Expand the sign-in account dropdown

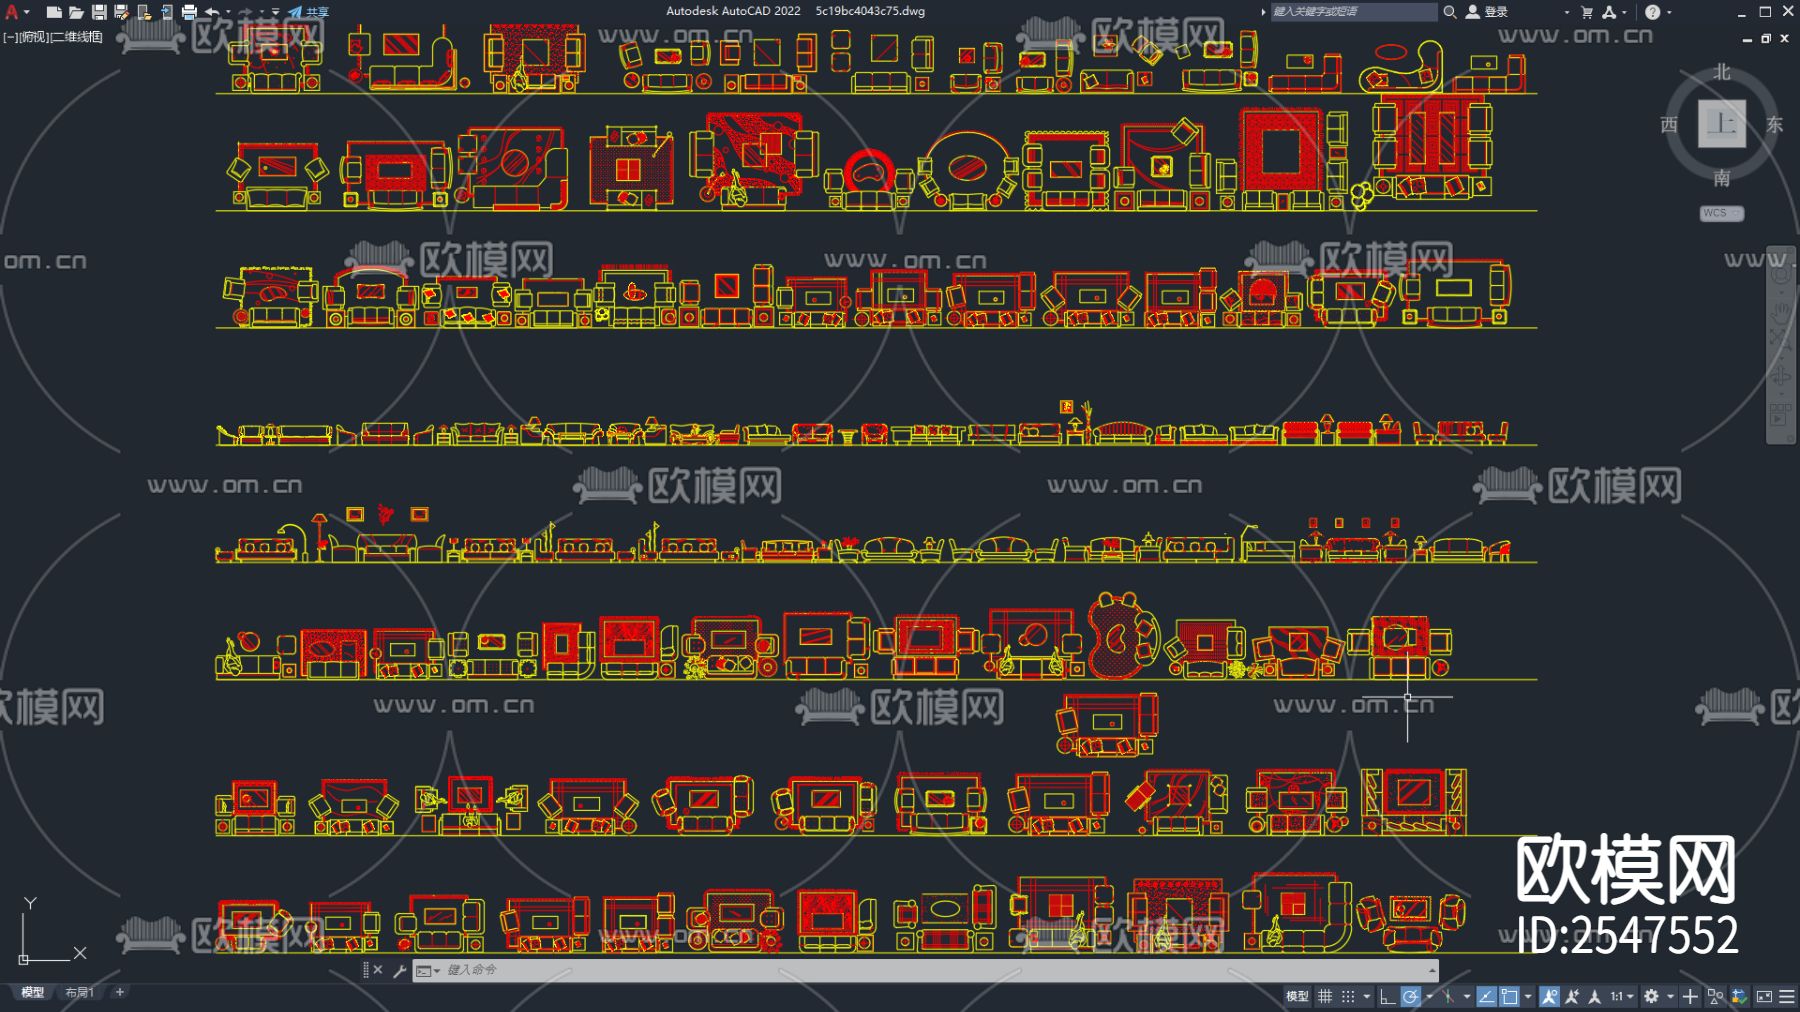pyautogui.click(x=1566, y=12)
